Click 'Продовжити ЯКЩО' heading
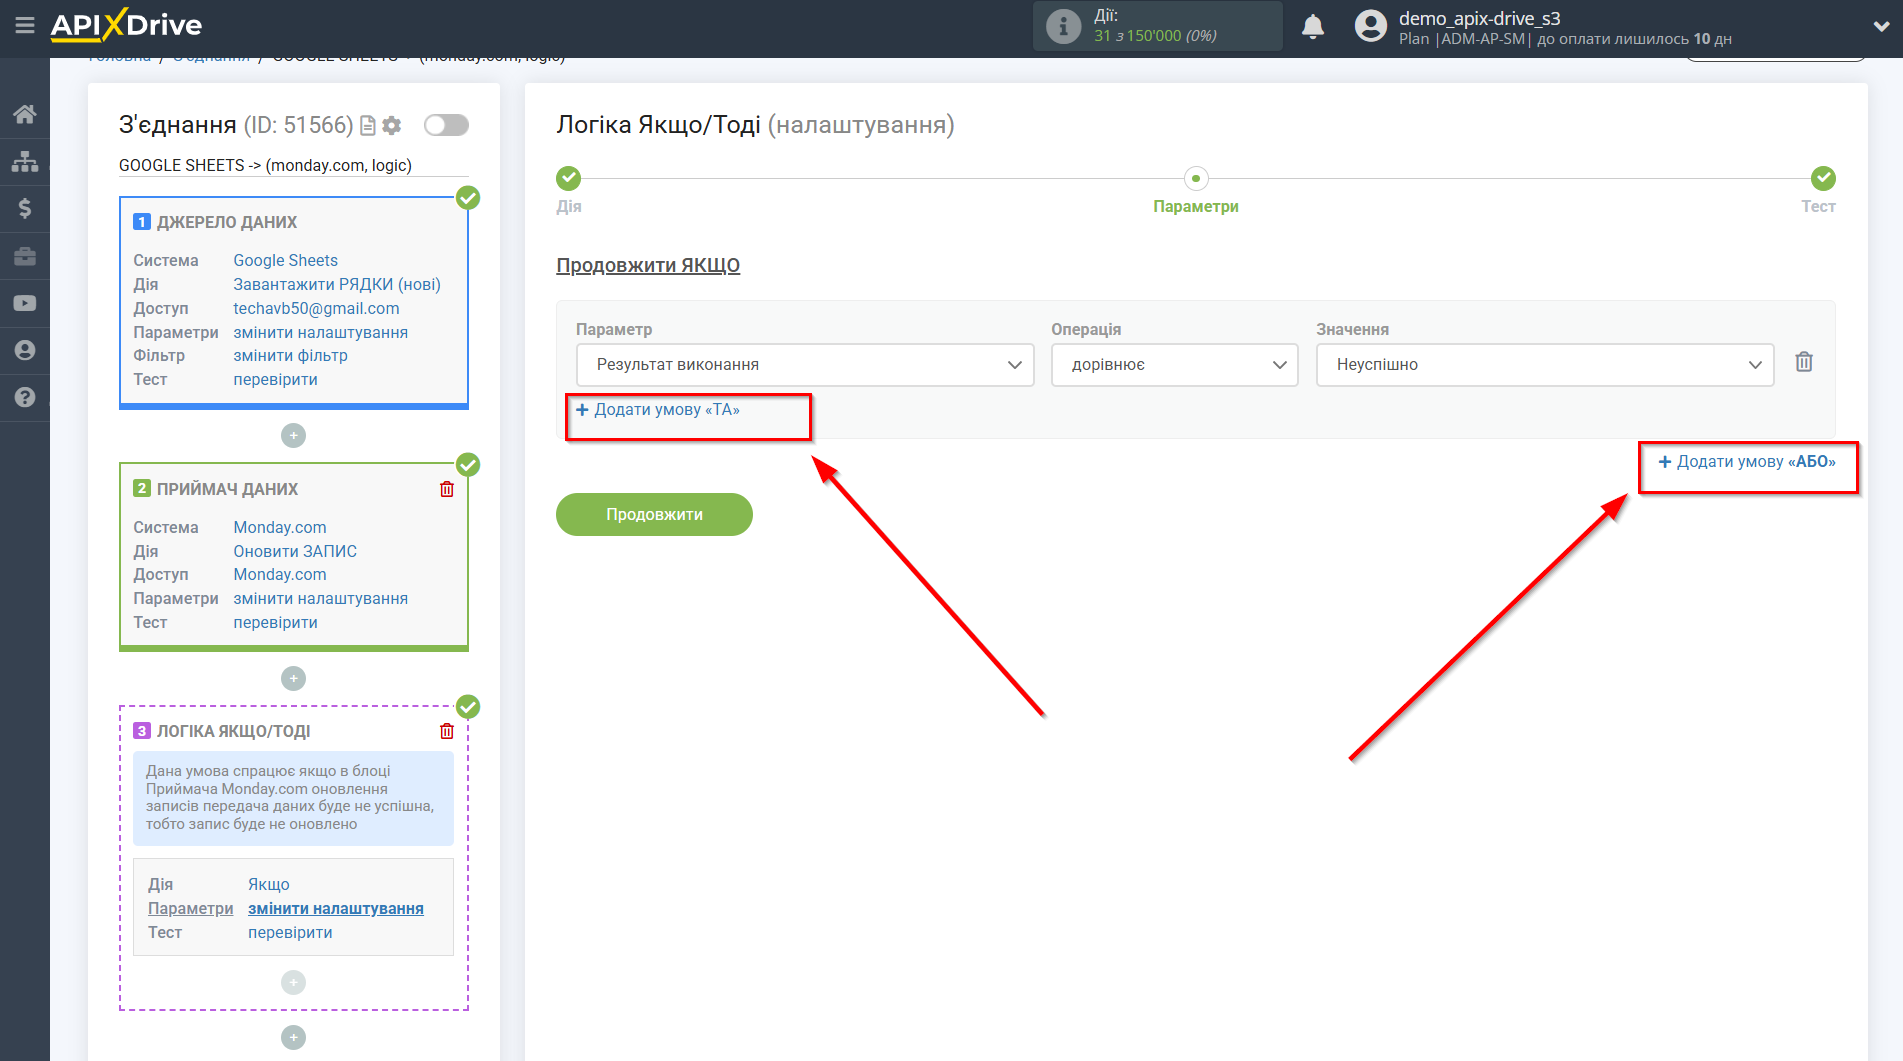This screenshot has height=1061, width=1903. 648,265
